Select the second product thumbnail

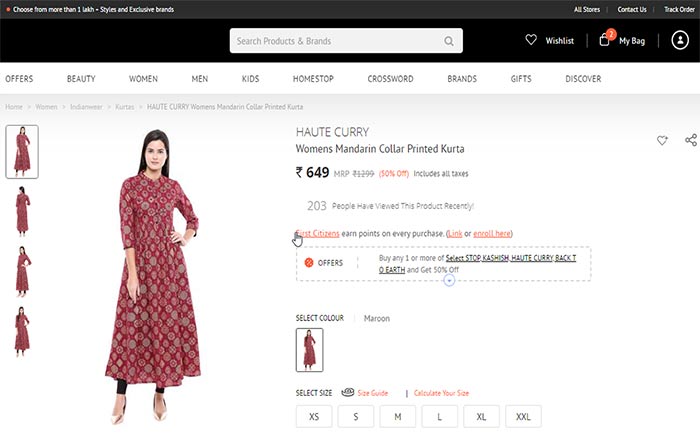(x=22, y=211)
